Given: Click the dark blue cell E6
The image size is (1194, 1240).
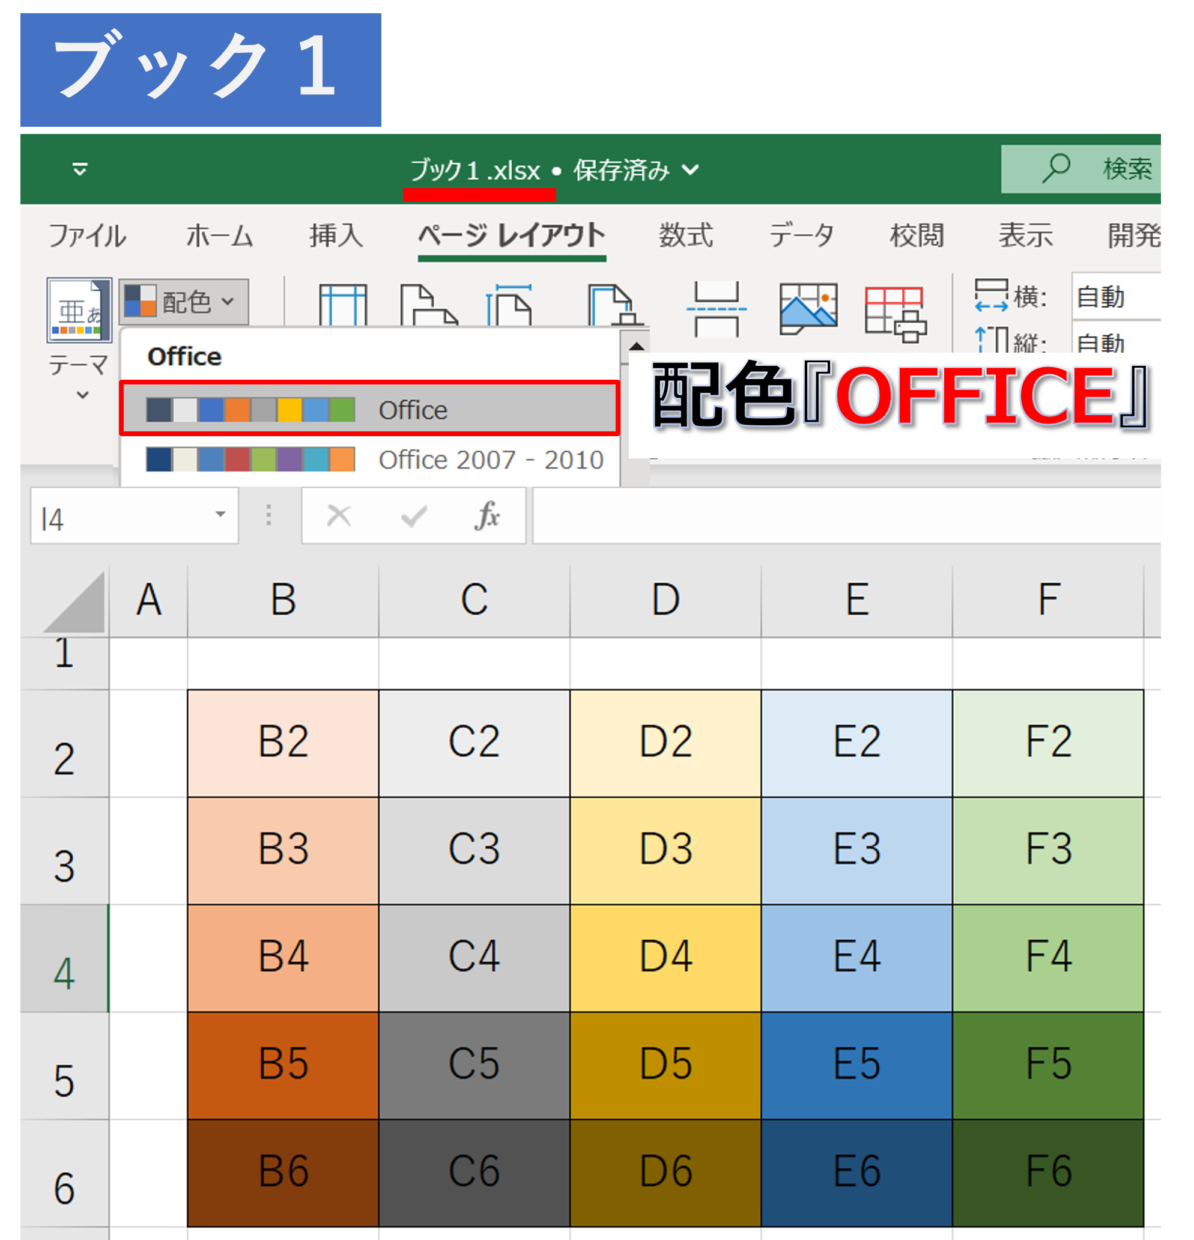Looking at the screenshot, I should click(x=857, y=1172).
